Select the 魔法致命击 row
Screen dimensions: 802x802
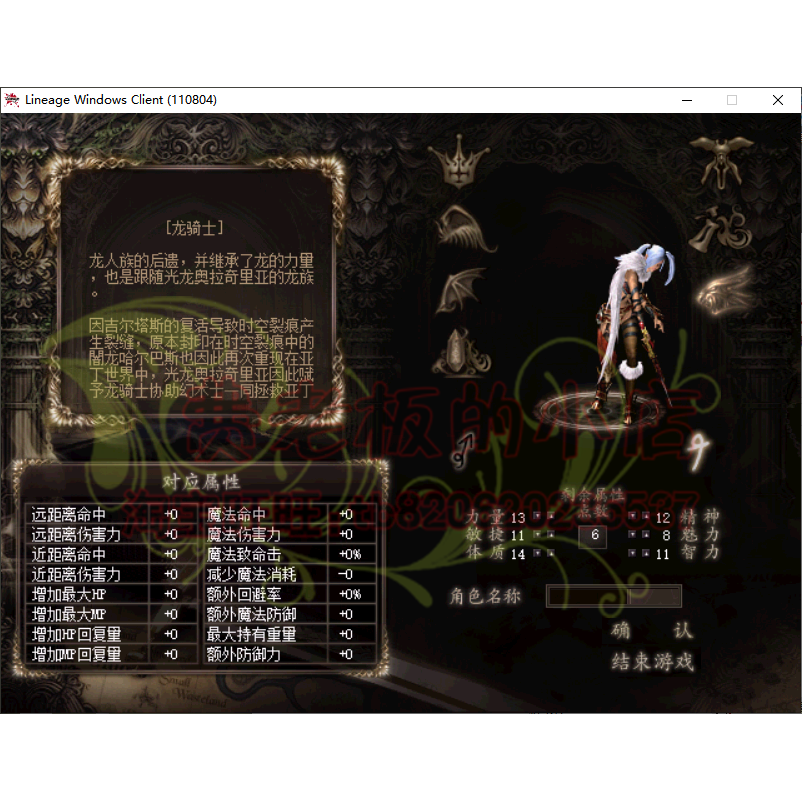coord(290,554)
